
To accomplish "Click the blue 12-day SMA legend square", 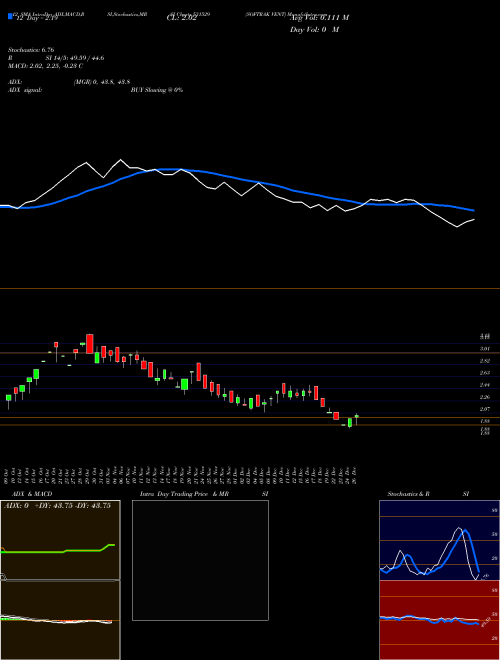I will [10, 17].
